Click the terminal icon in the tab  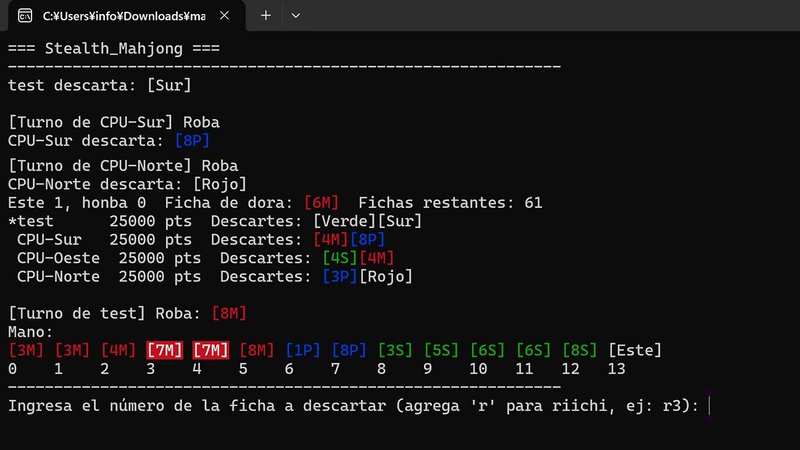[x=24, y=16]
